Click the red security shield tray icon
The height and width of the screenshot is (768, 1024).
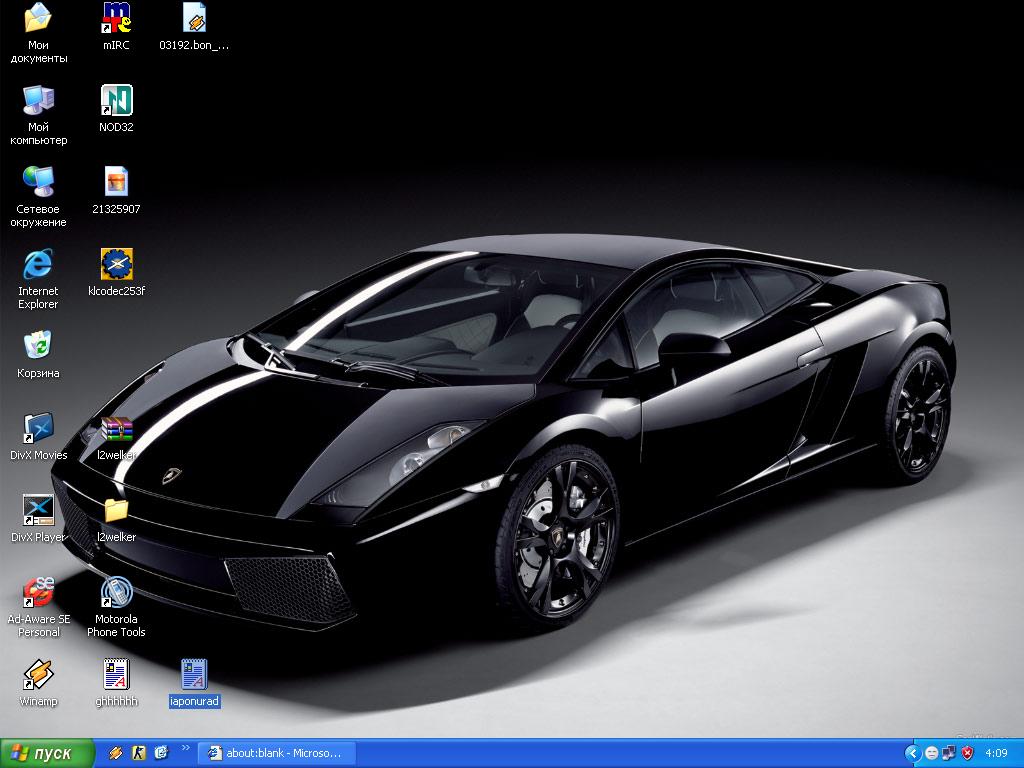[x=967, y=753]
